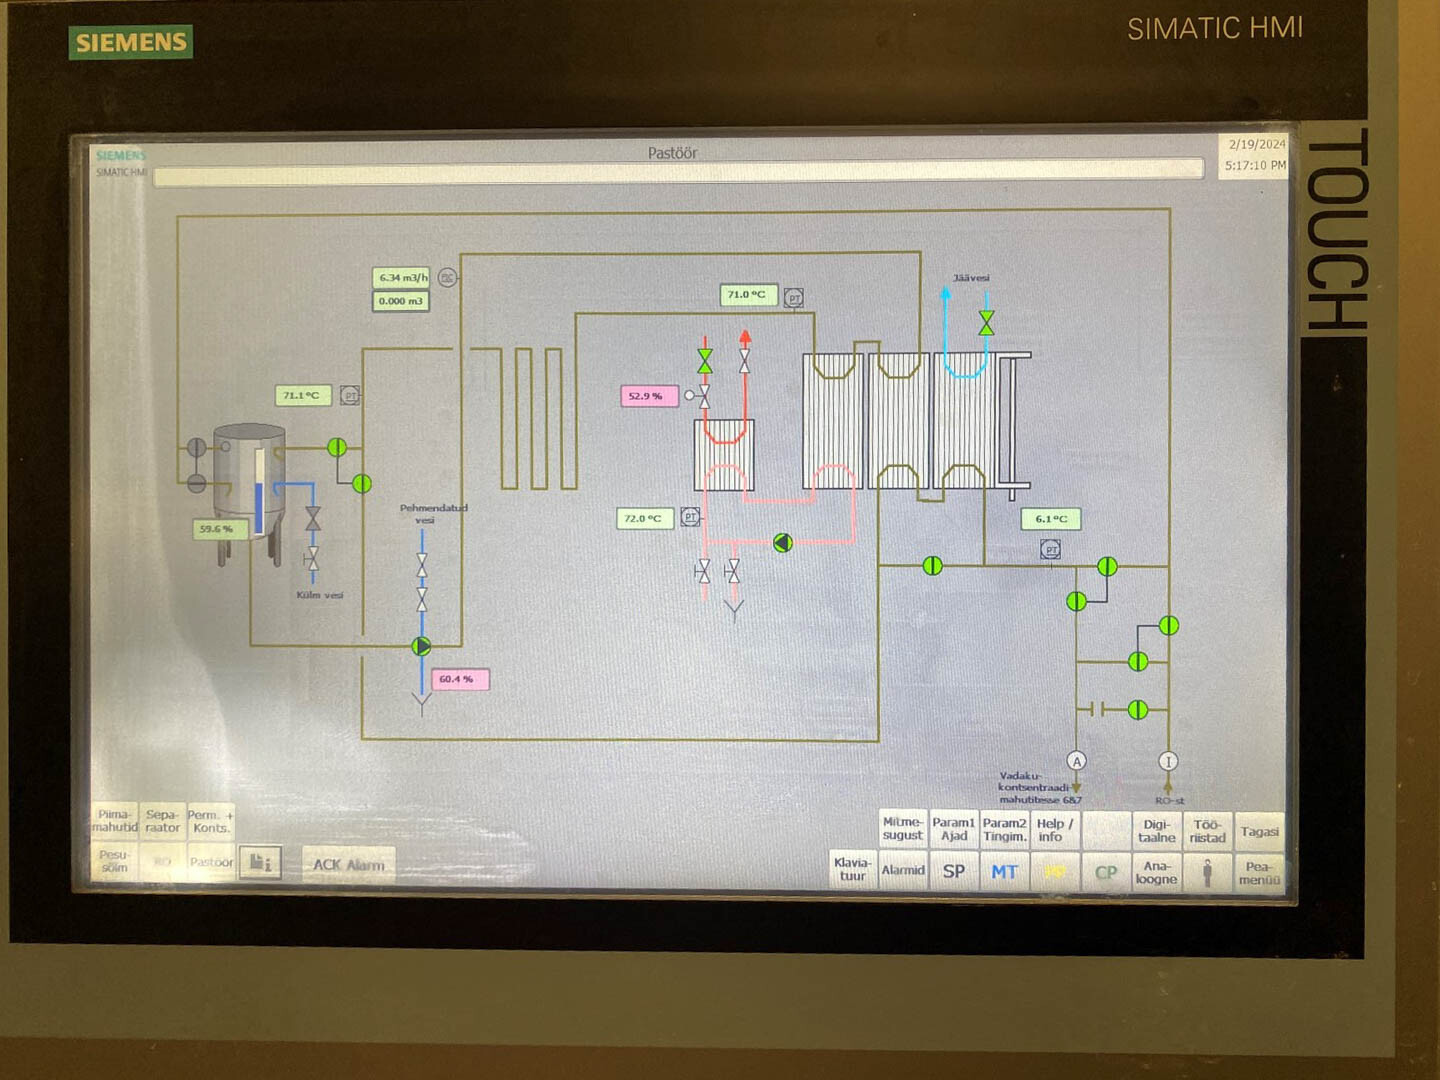1440x1080 pixels.
Task: Click the alarm message bar under the Pastöör title
Action: click(x=678, y=172)
